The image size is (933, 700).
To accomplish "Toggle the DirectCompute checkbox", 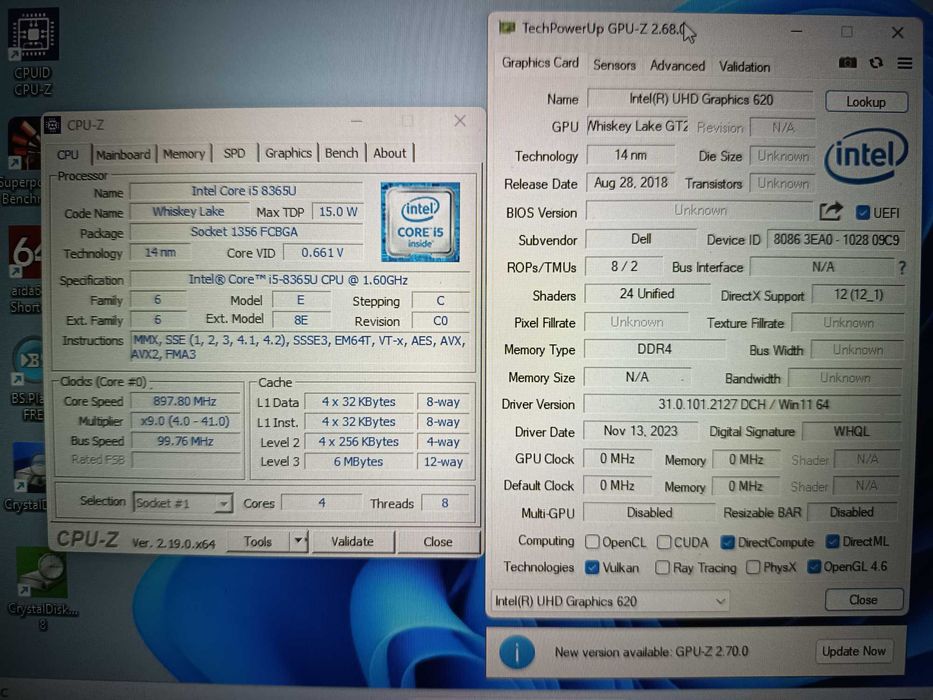I will (x=727, y=542).
